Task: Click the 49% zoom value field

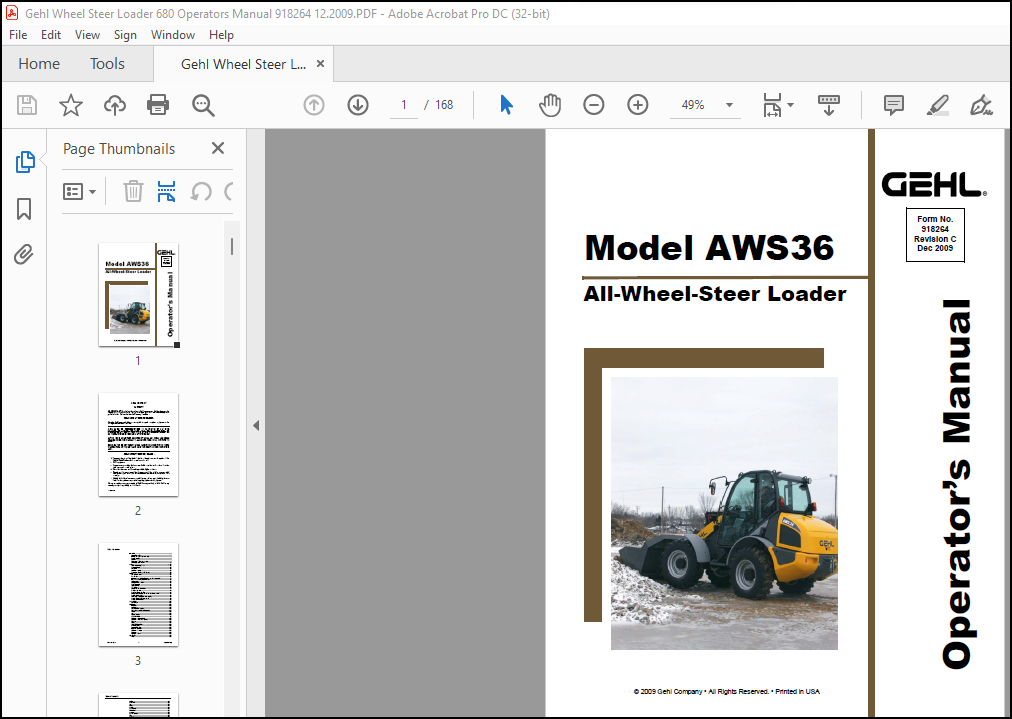Action: 693,105
